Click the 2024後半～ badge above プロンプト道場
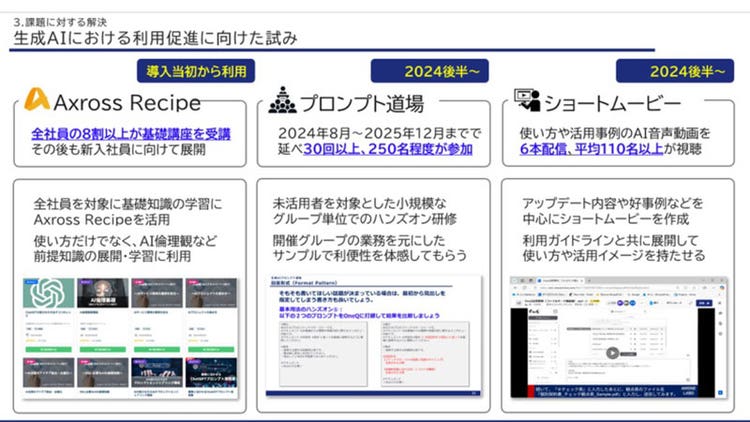This screenshot has width=750, height=422. 430,71
